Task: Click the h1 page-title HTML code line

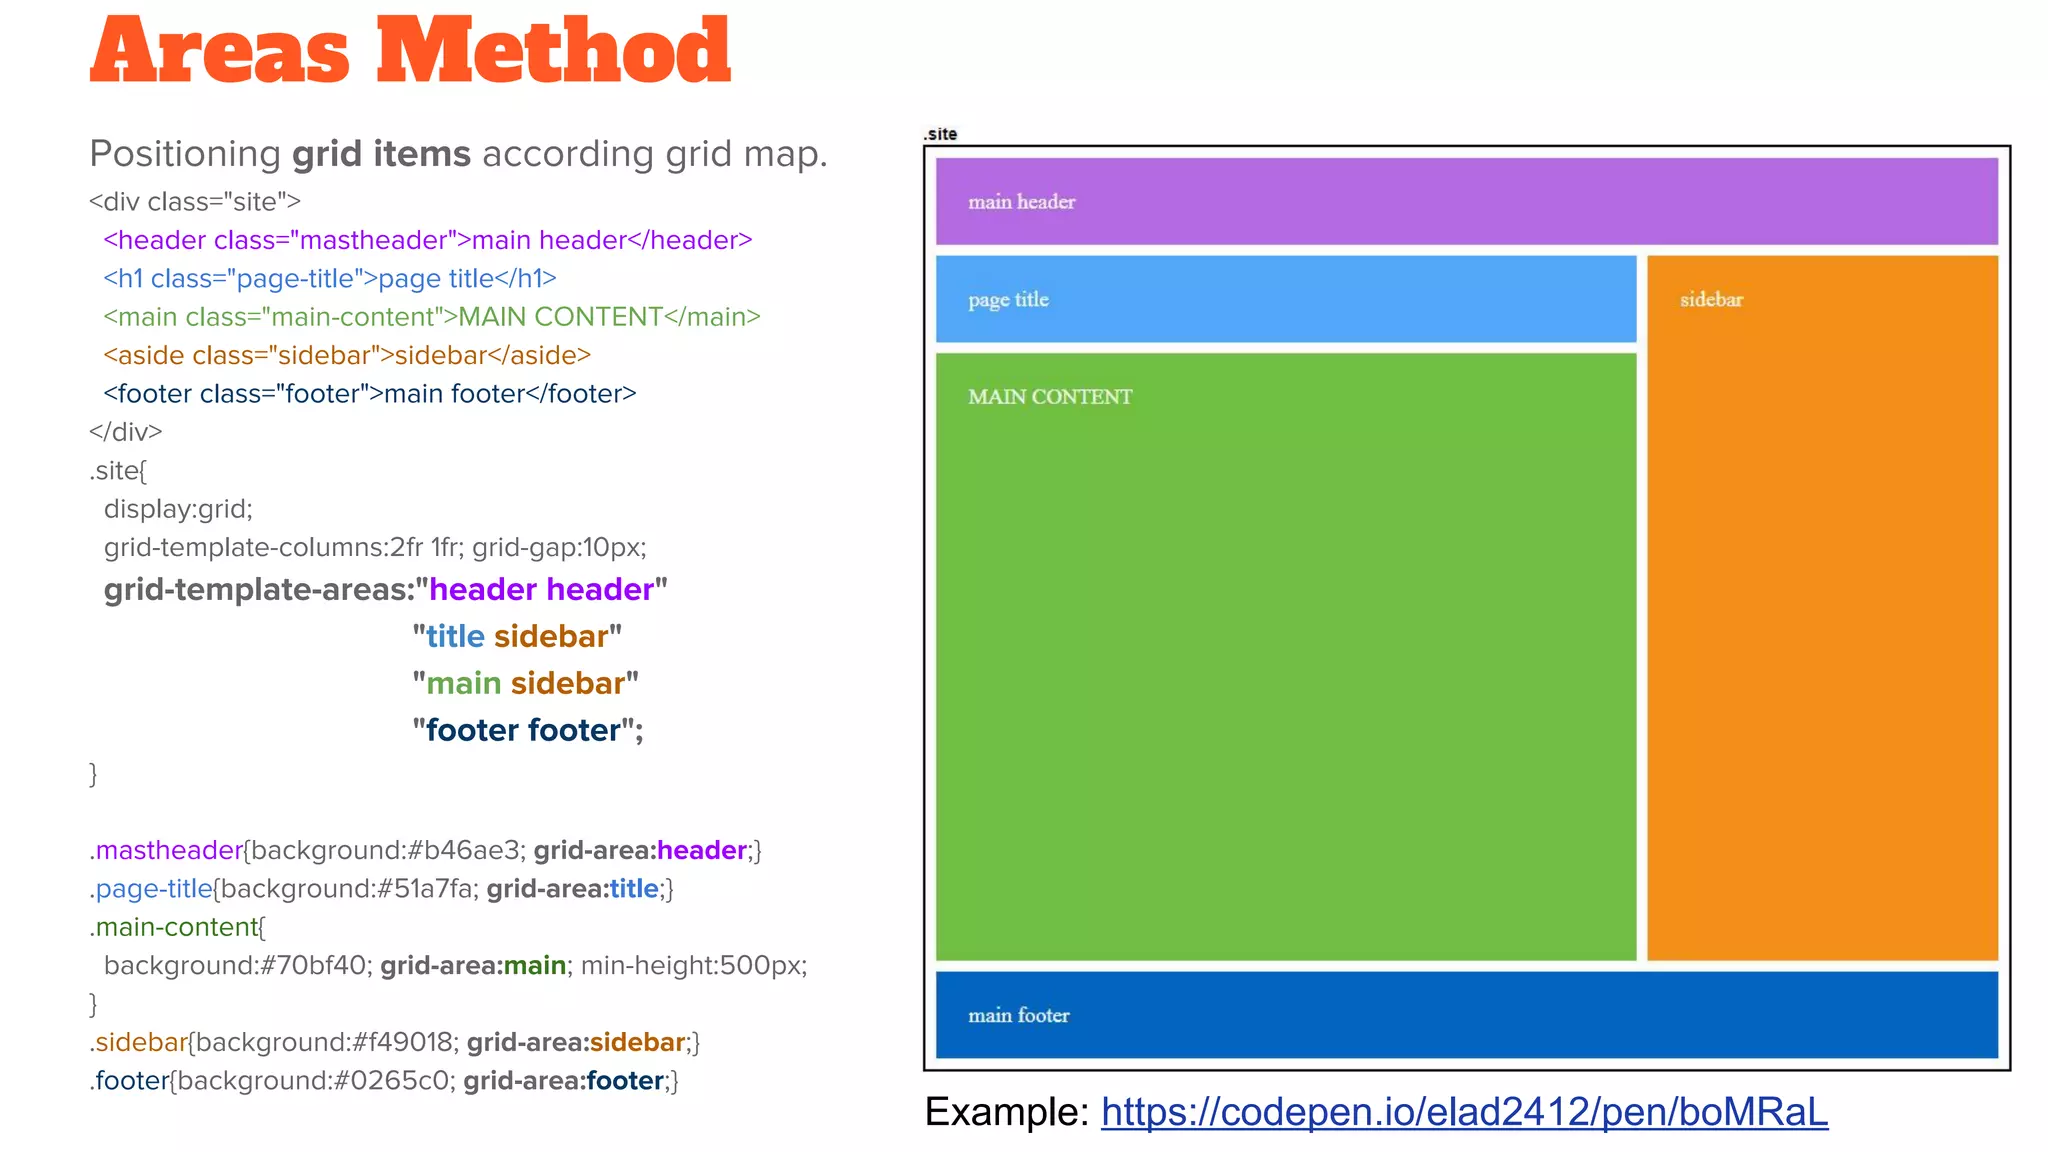Action: [329, 278]
